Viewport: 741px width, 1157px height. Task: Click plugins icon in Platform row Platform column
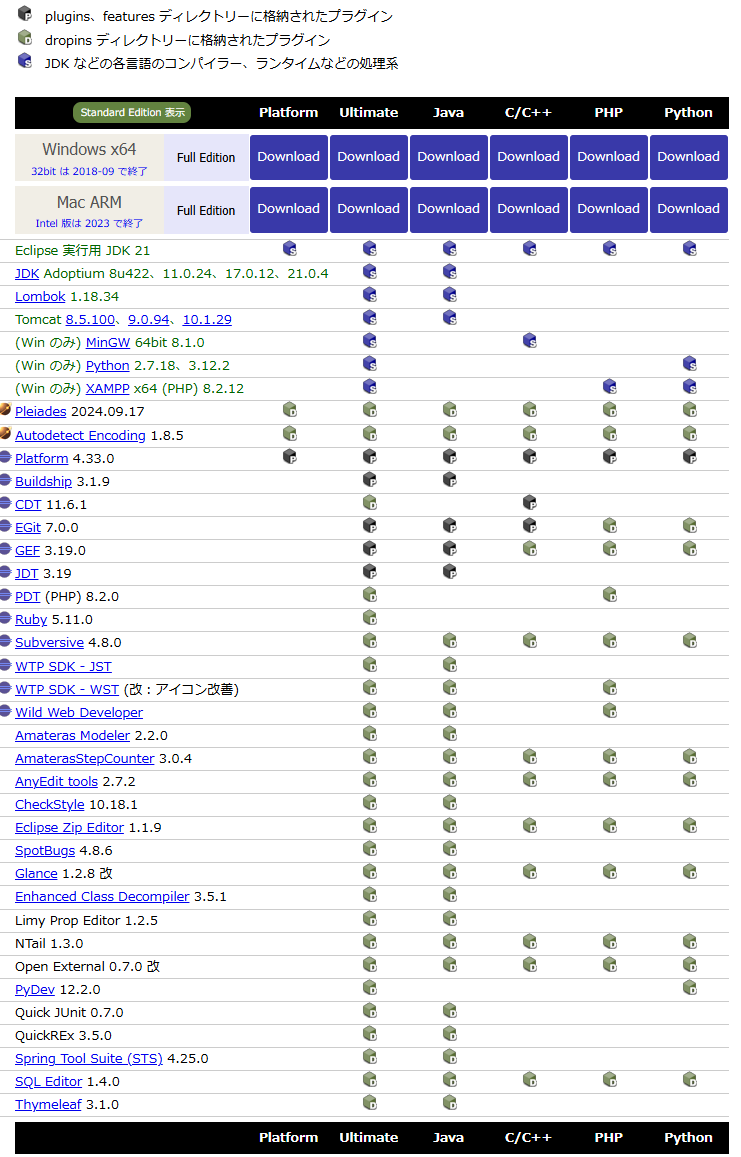tap(290, 457)
